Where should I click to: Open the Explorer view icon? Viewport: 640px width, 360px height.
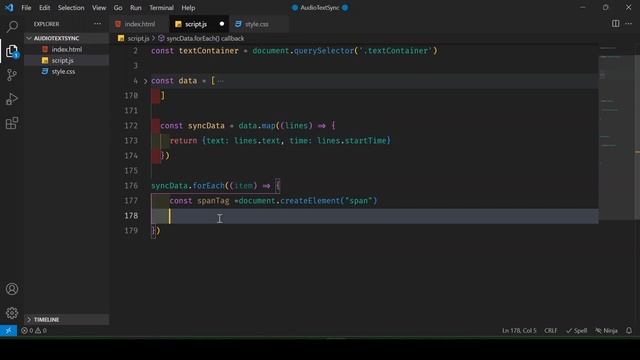(x=12, y=51)
